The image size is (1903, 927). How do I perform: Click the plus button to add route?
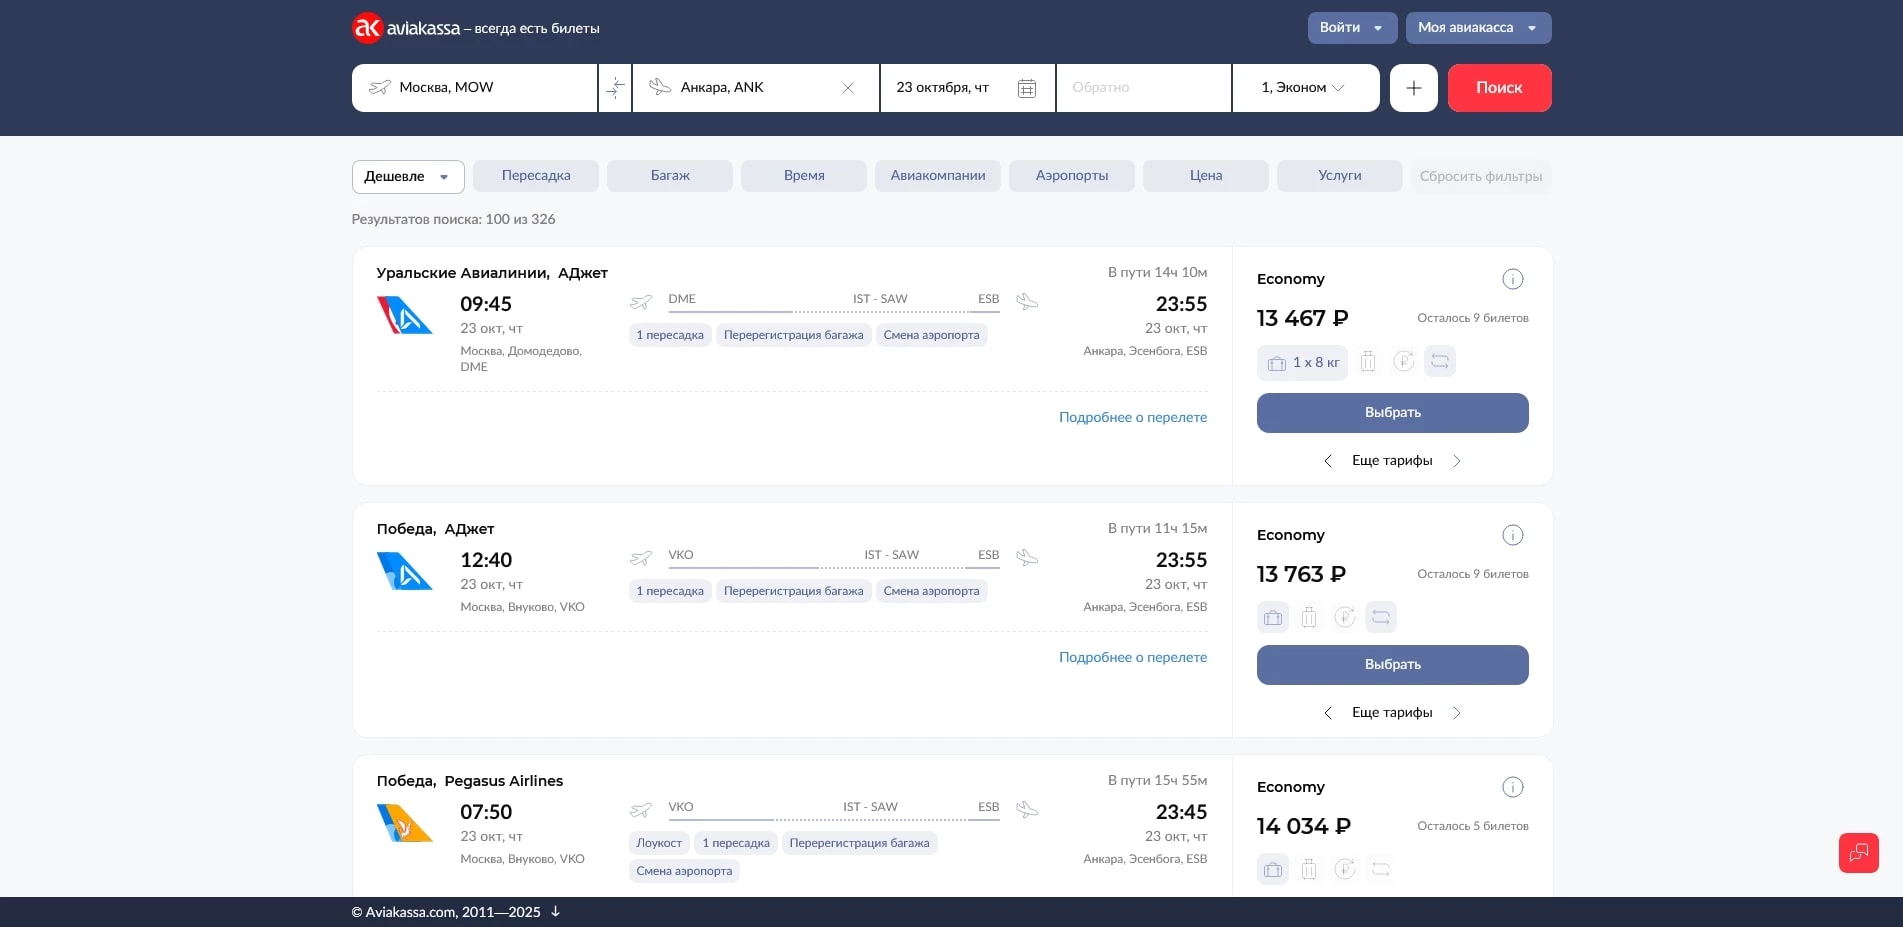point(1413,88)
